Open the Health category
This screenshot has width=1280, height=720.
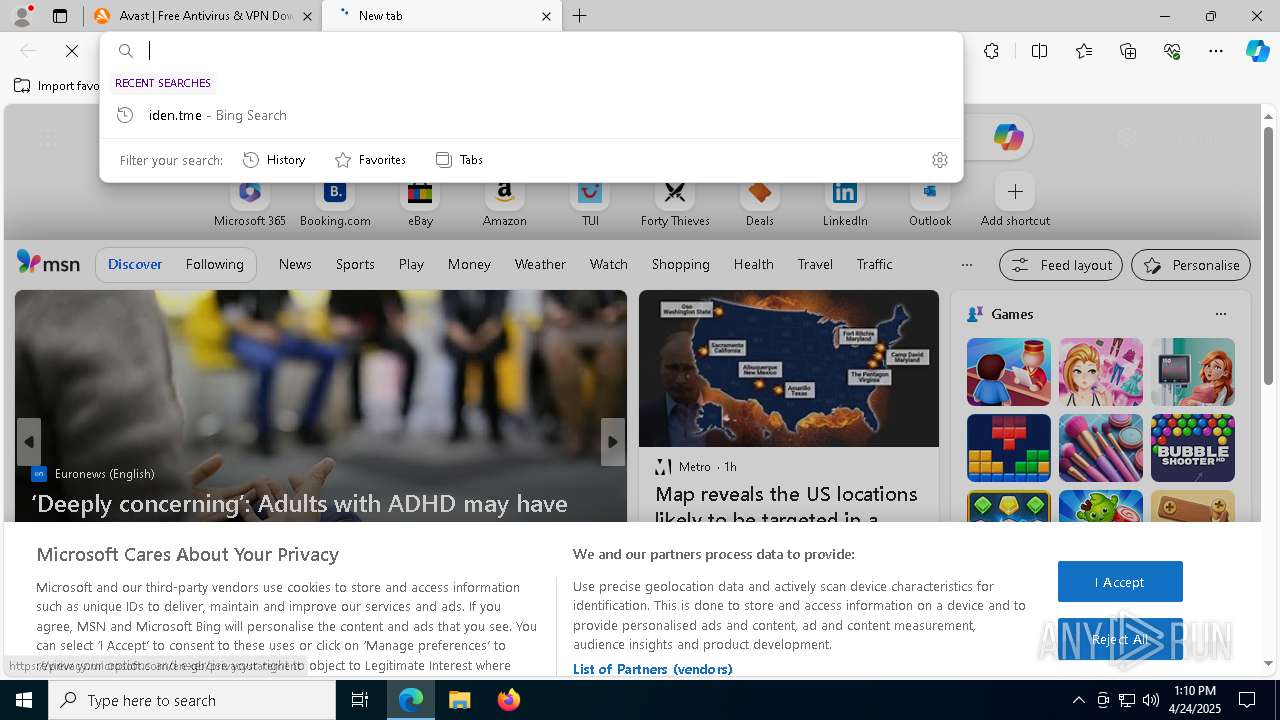[753, 264]
